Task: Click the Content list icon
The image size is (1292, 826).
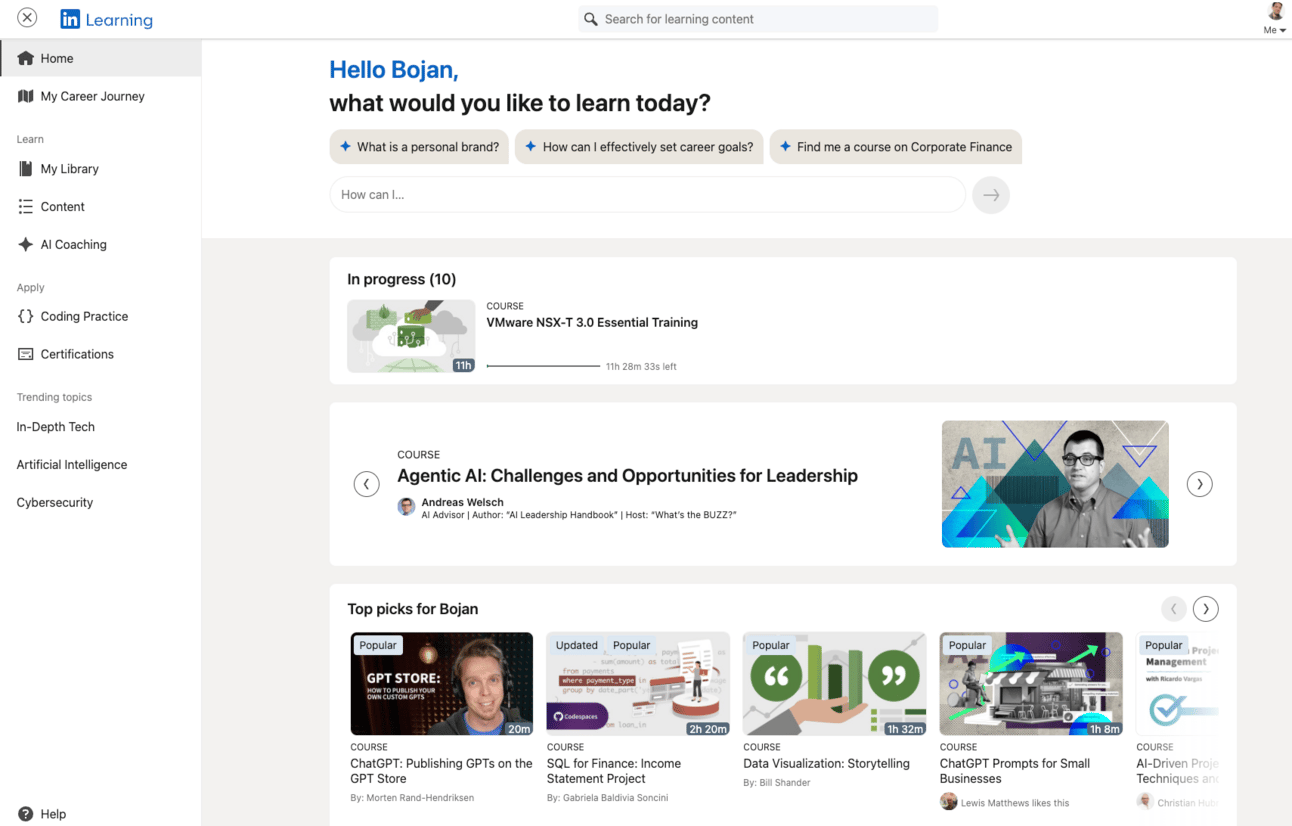Action: [x=26, y=207]
